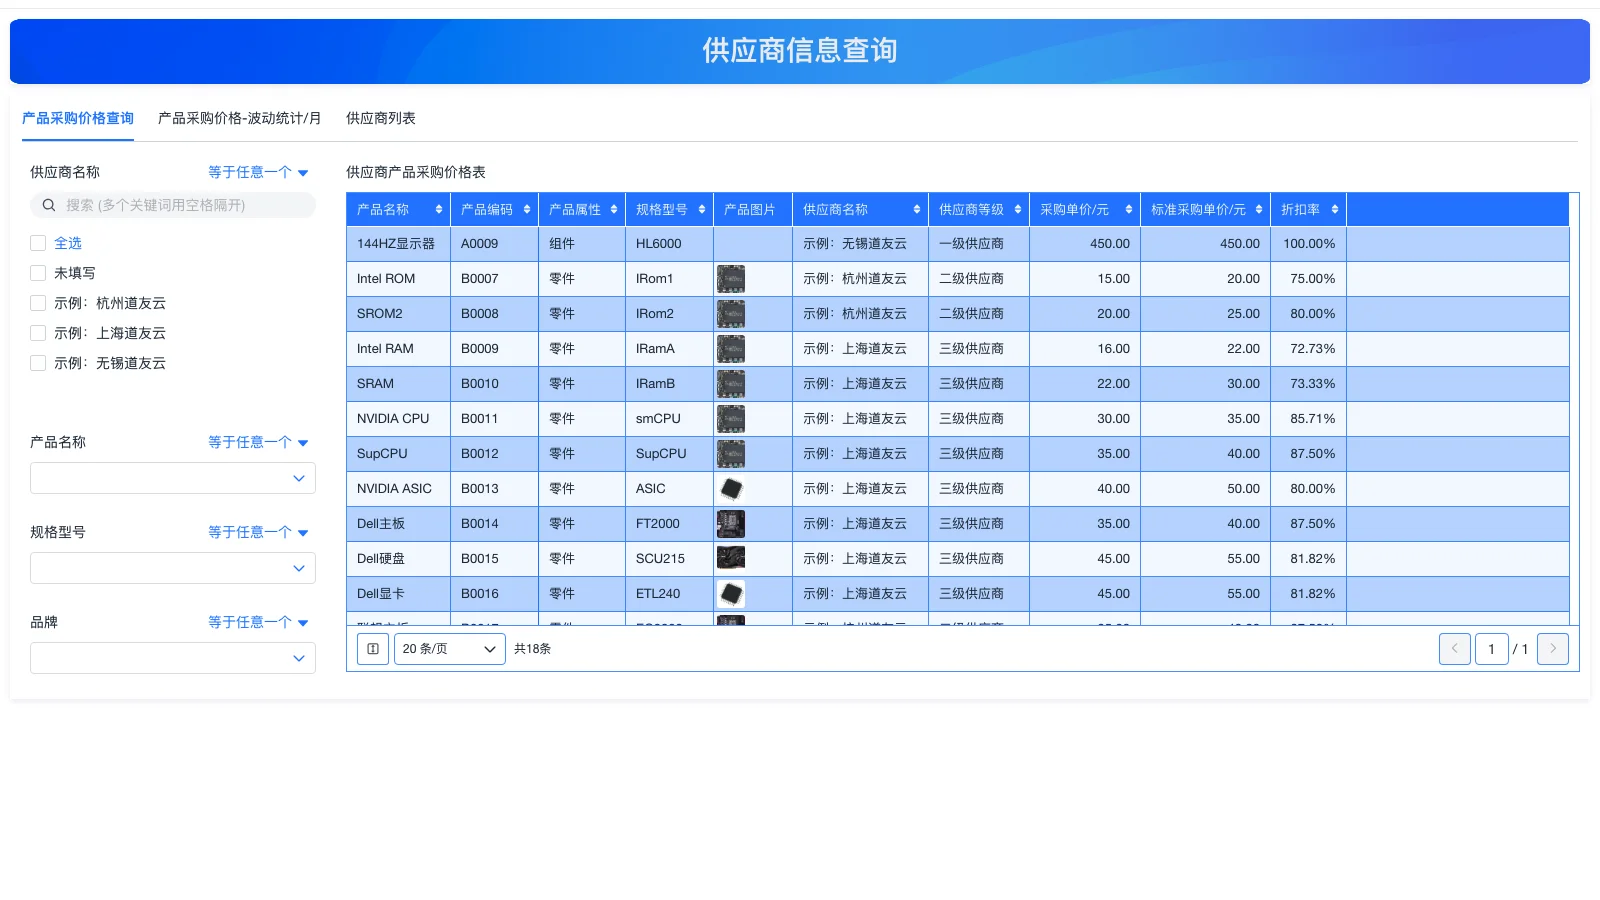Image resolution: width=1600 pixels, height=900 pixels.
Task: Click the page number input field showing 1
Action: click(1491, 648)
